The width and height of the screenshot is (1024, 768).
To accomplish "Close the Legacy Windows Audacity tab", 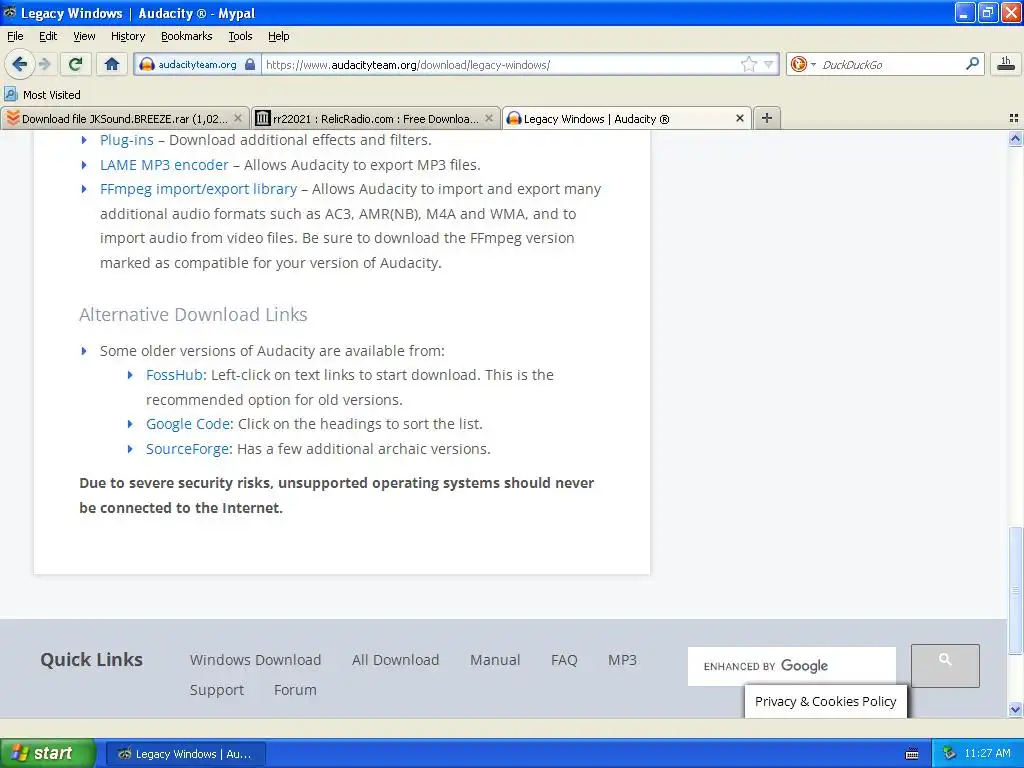I will click(x=739, y=118).
